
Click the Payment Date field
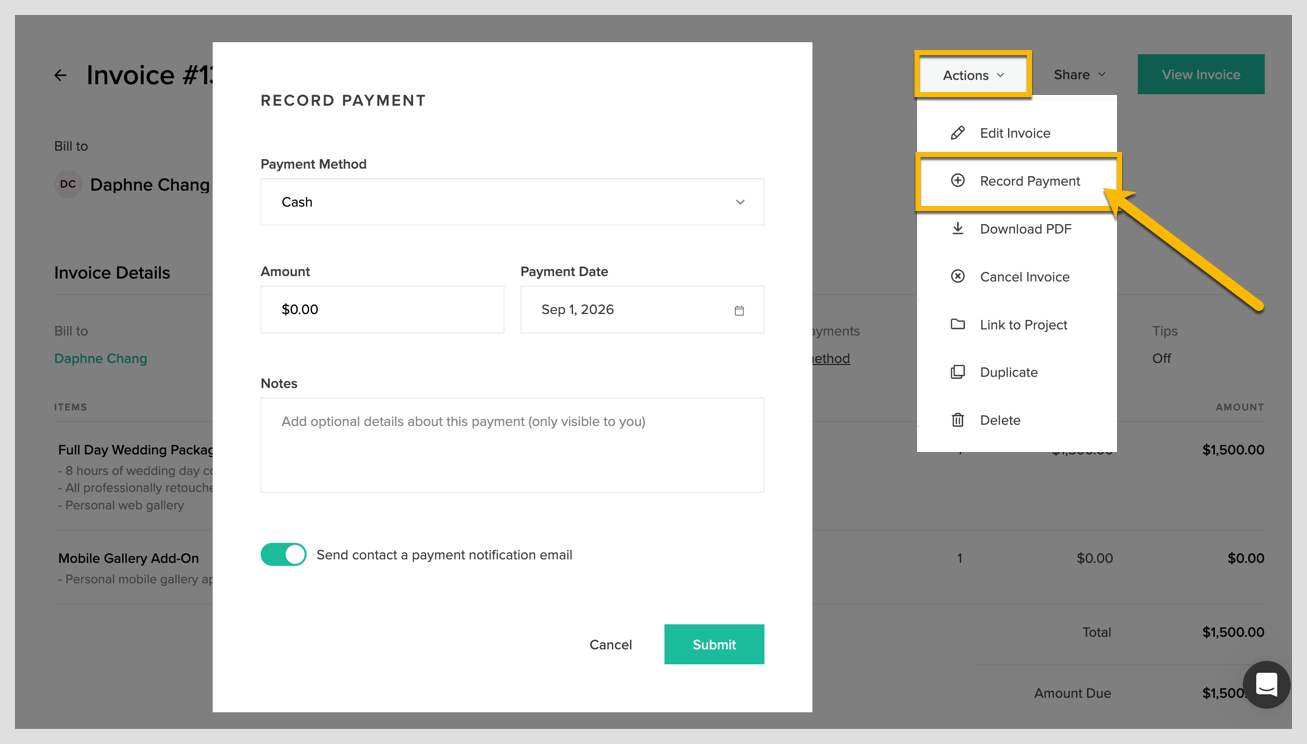point(642,310)
